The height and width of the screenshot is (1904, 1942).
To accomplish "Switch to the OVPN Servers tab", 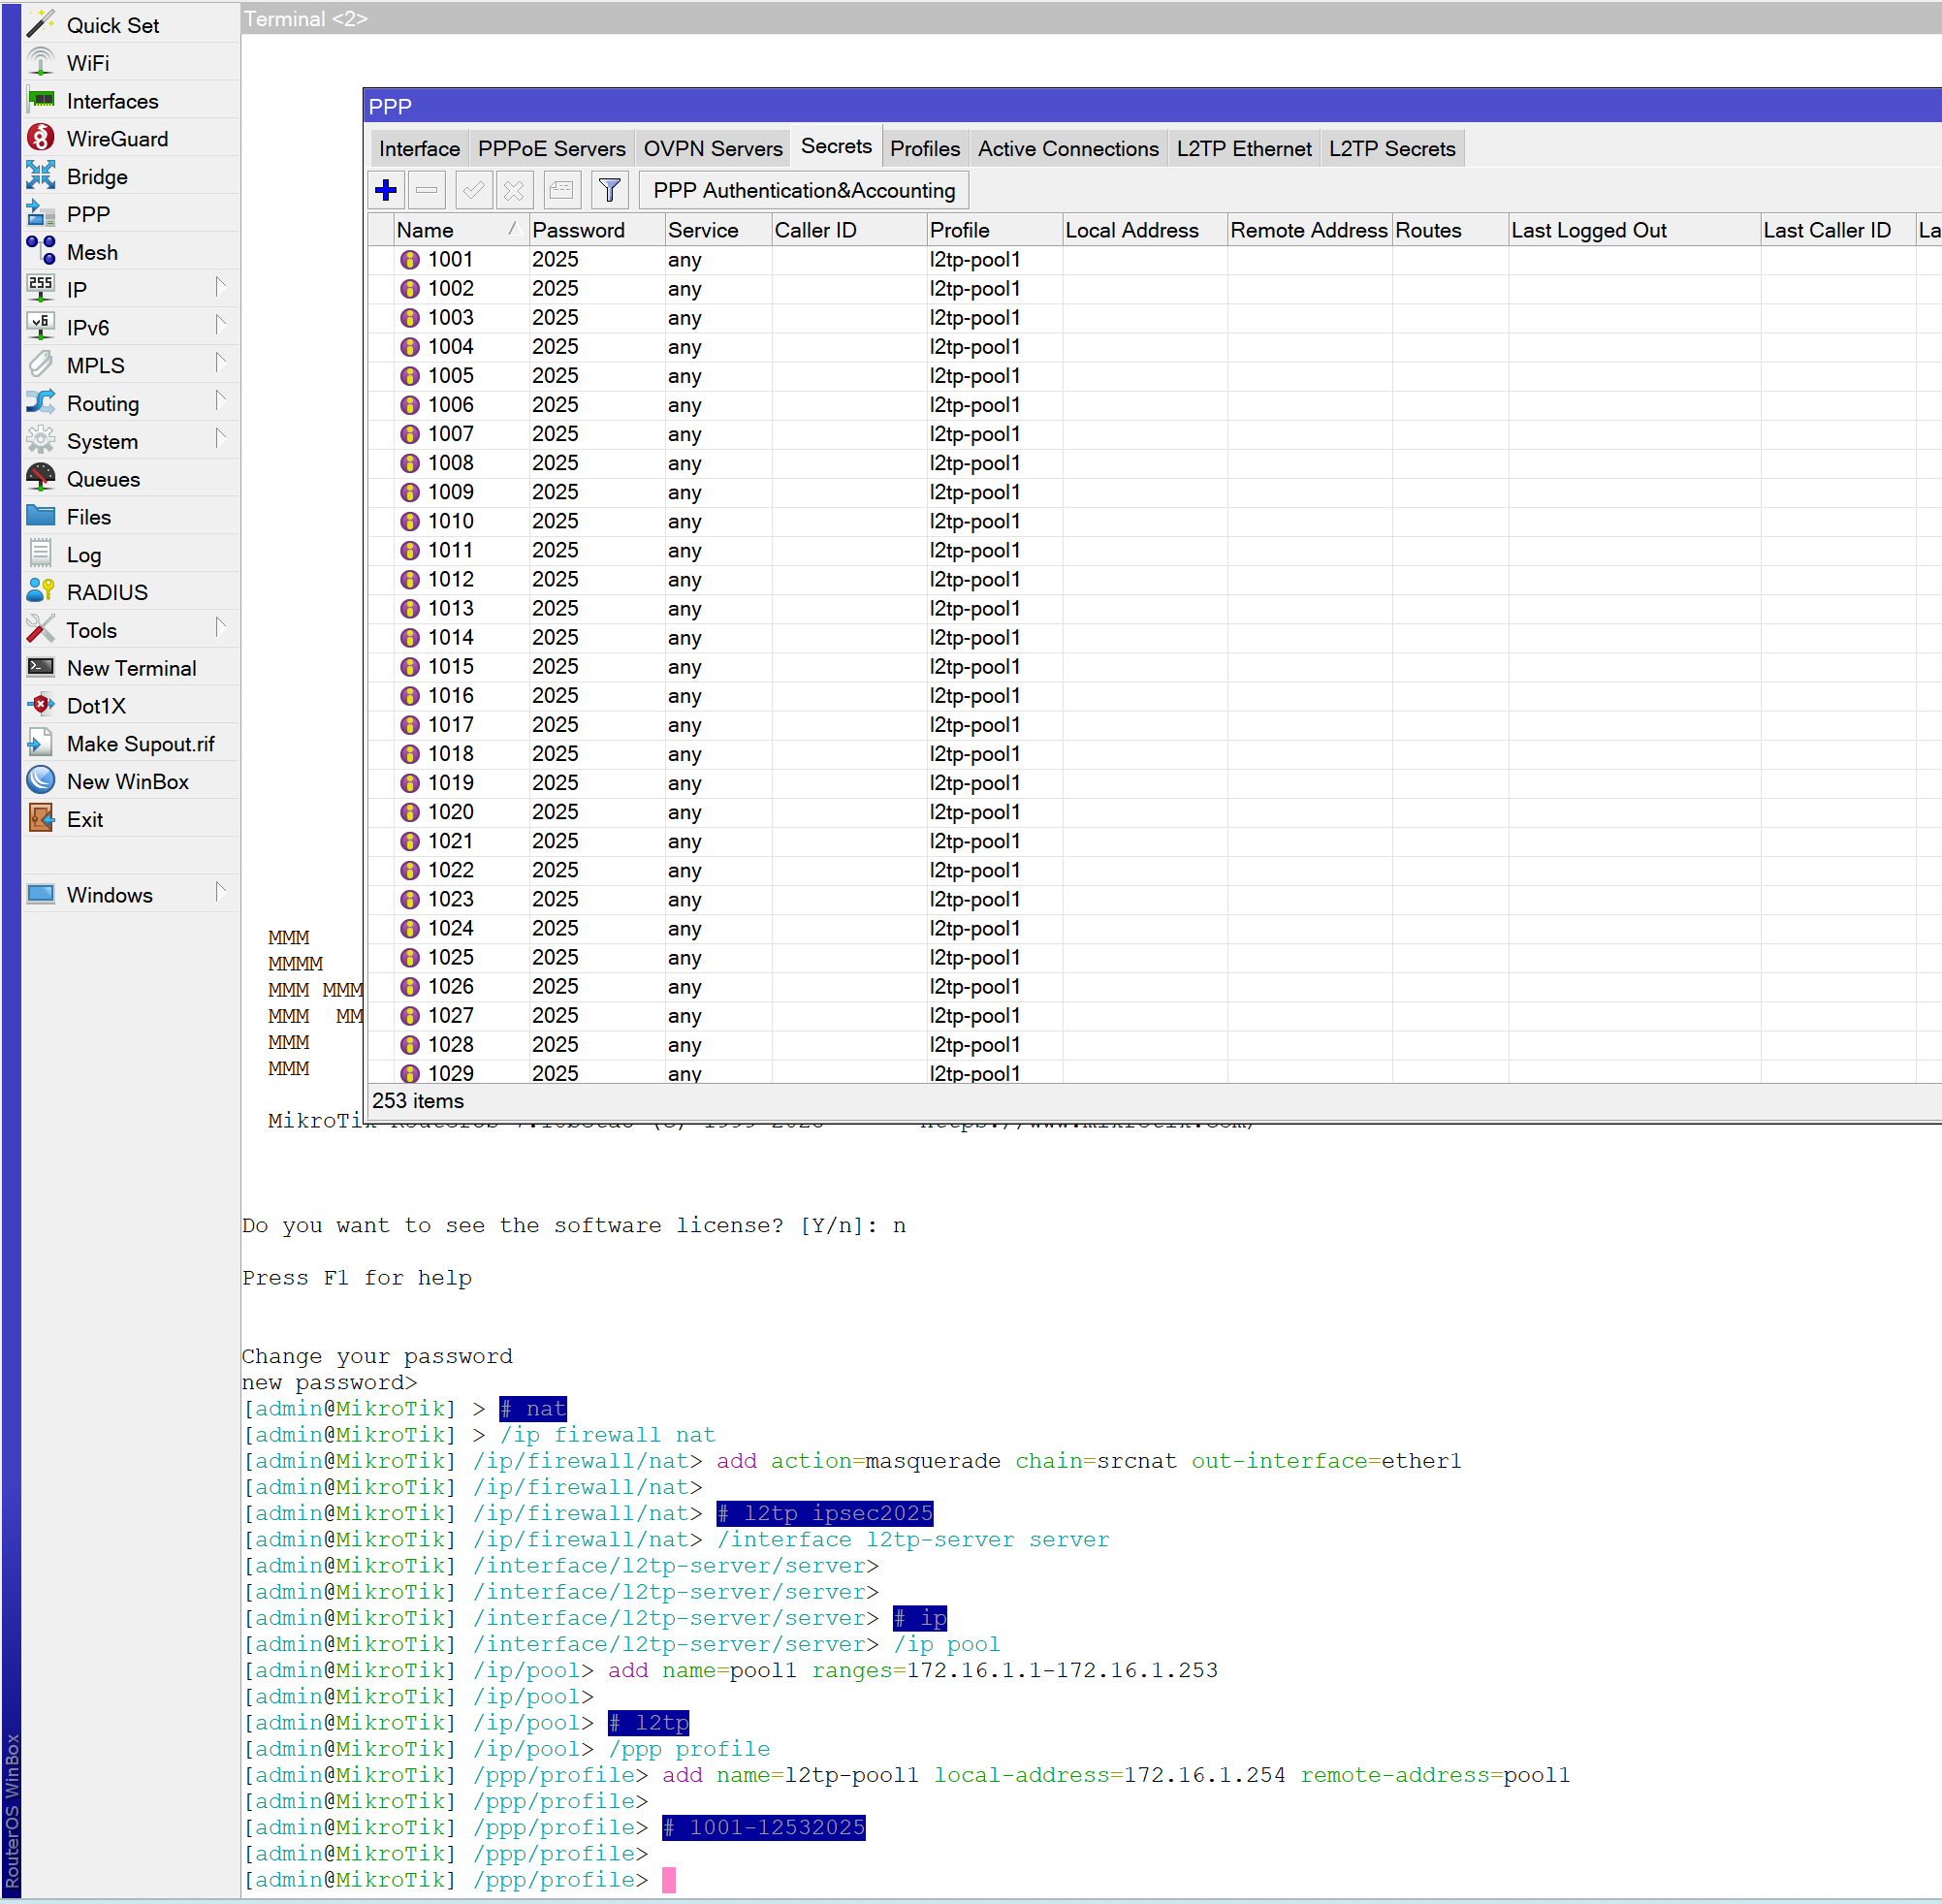I will pos(713,148).
